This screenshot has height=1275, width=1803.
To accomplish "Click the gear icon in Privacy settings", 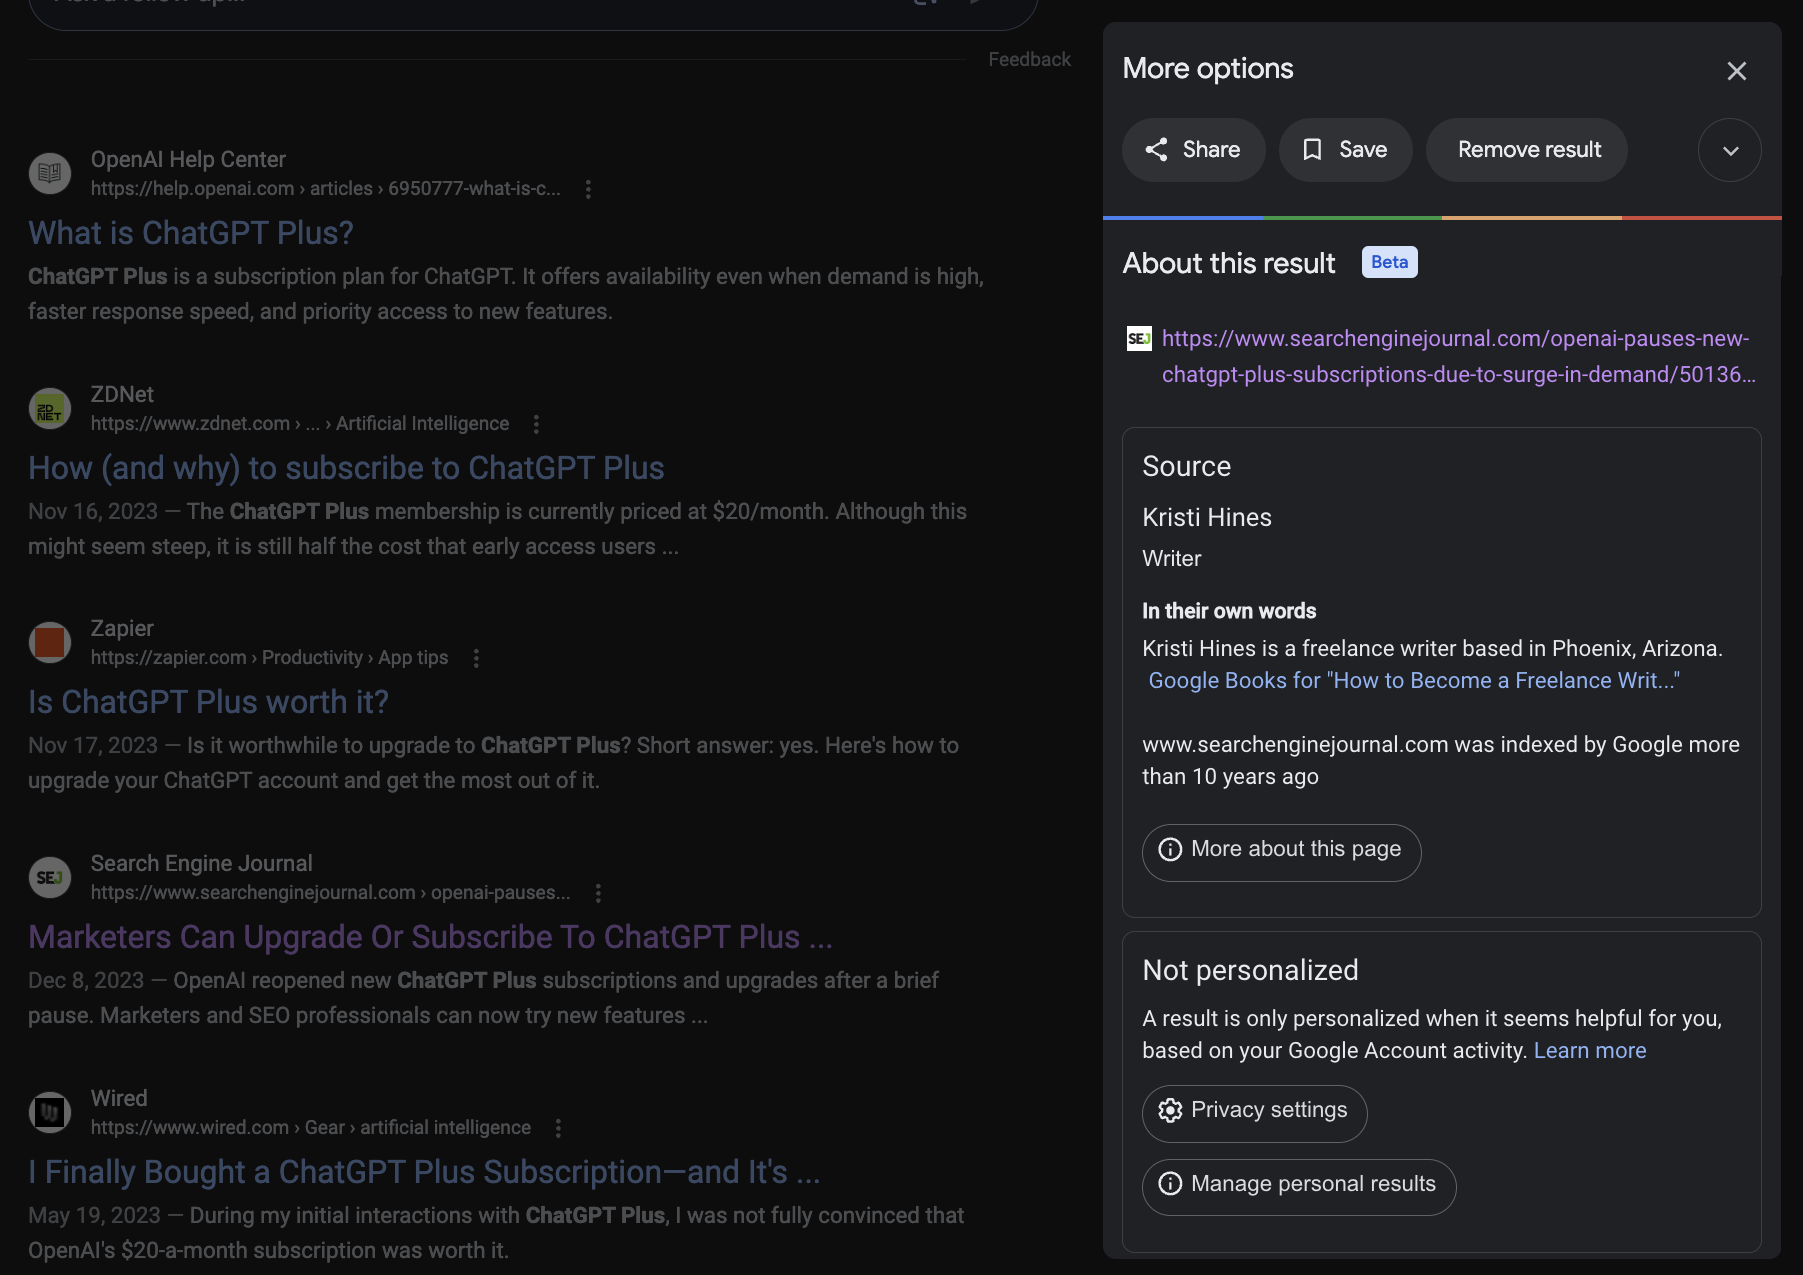I will pos(1170,1110).
